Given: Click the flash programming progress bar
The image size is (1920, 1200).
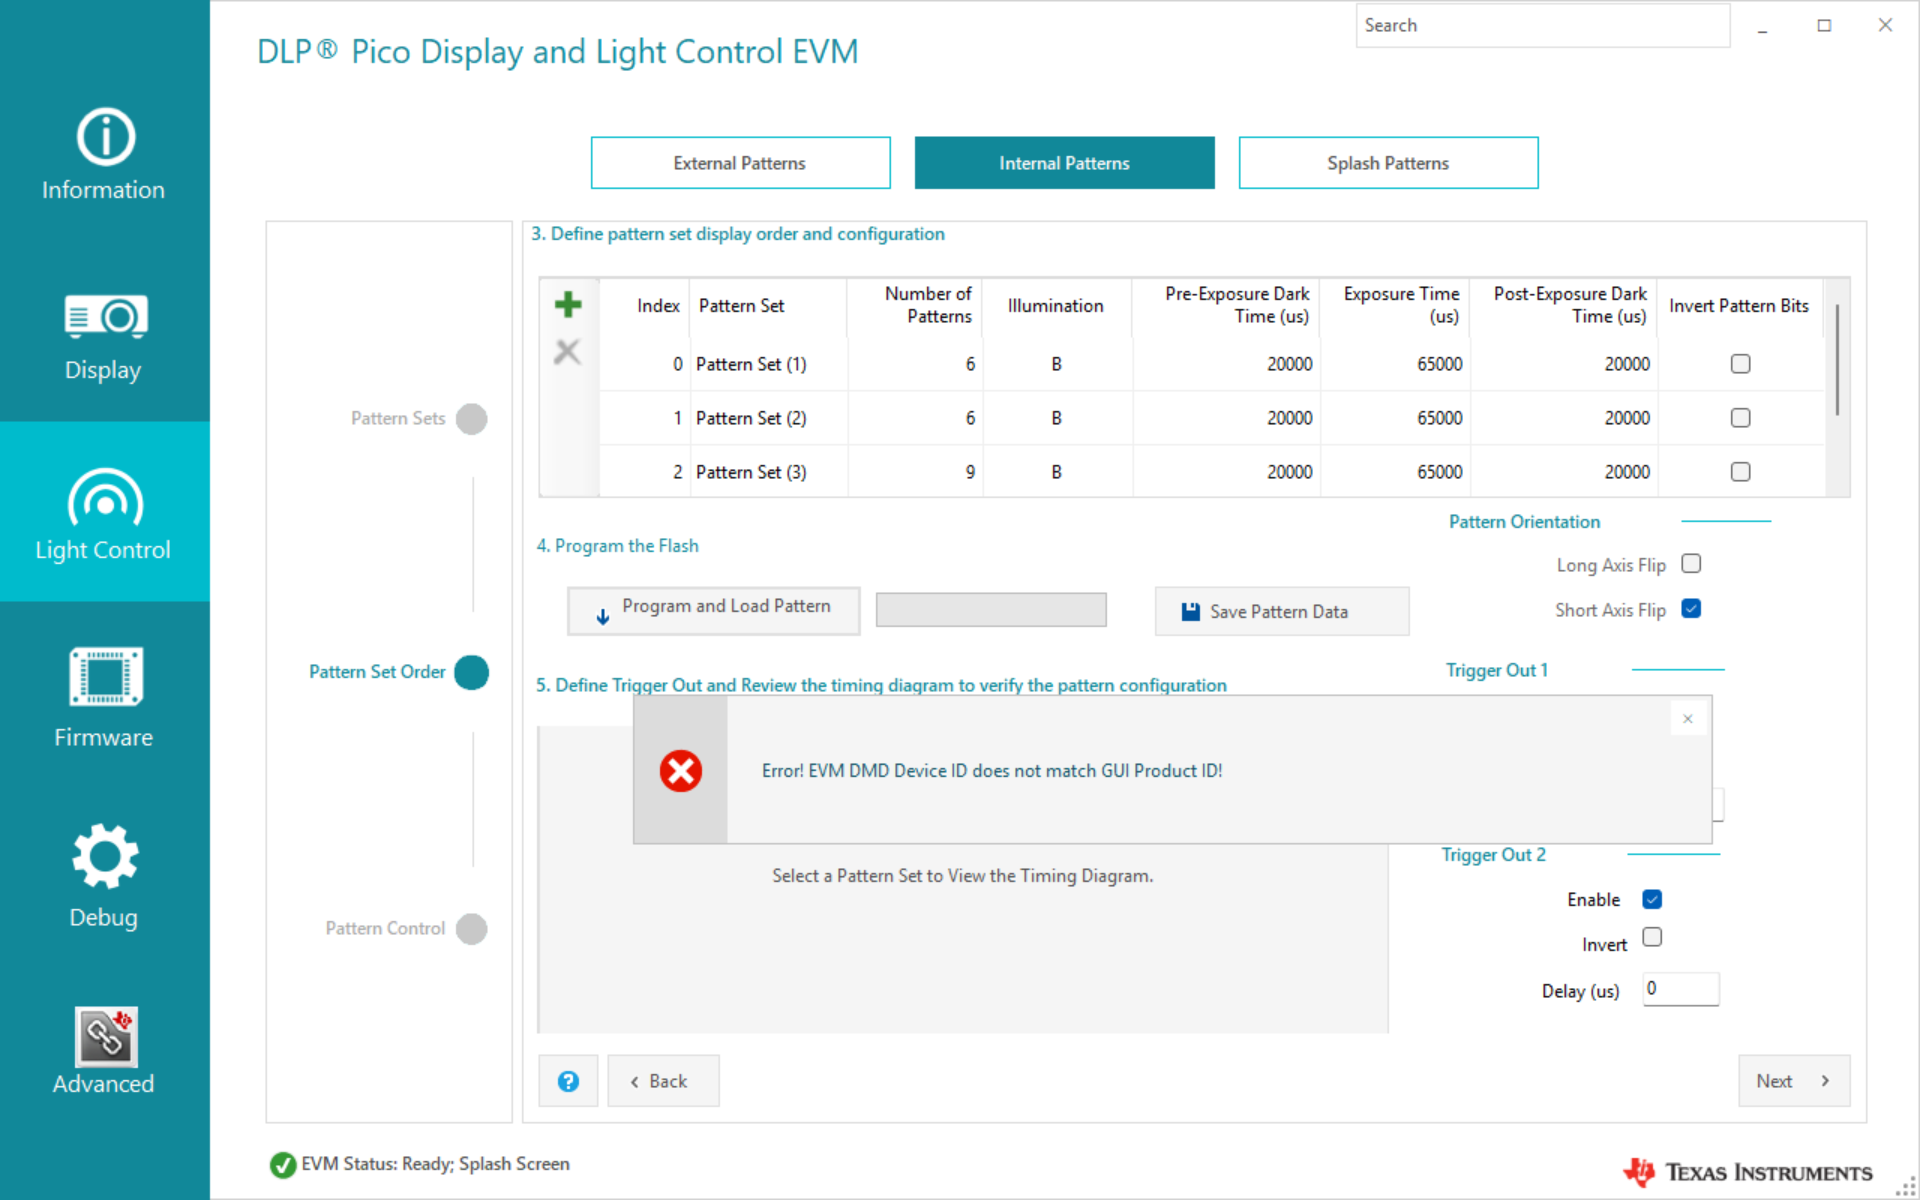Looking at the screenshot, I should [992, 610].
